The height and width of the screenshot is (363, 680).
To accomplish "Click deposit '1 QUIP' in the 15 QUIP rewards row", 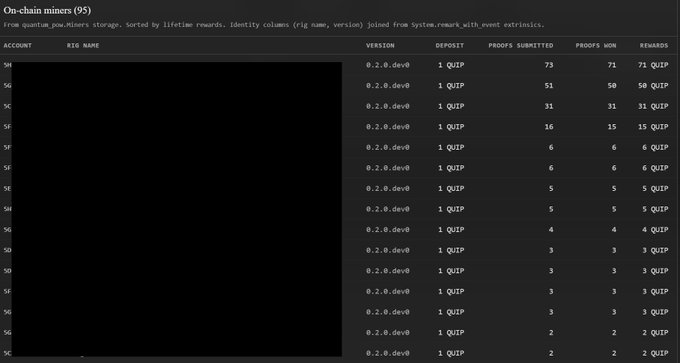I will coord(451,127).
